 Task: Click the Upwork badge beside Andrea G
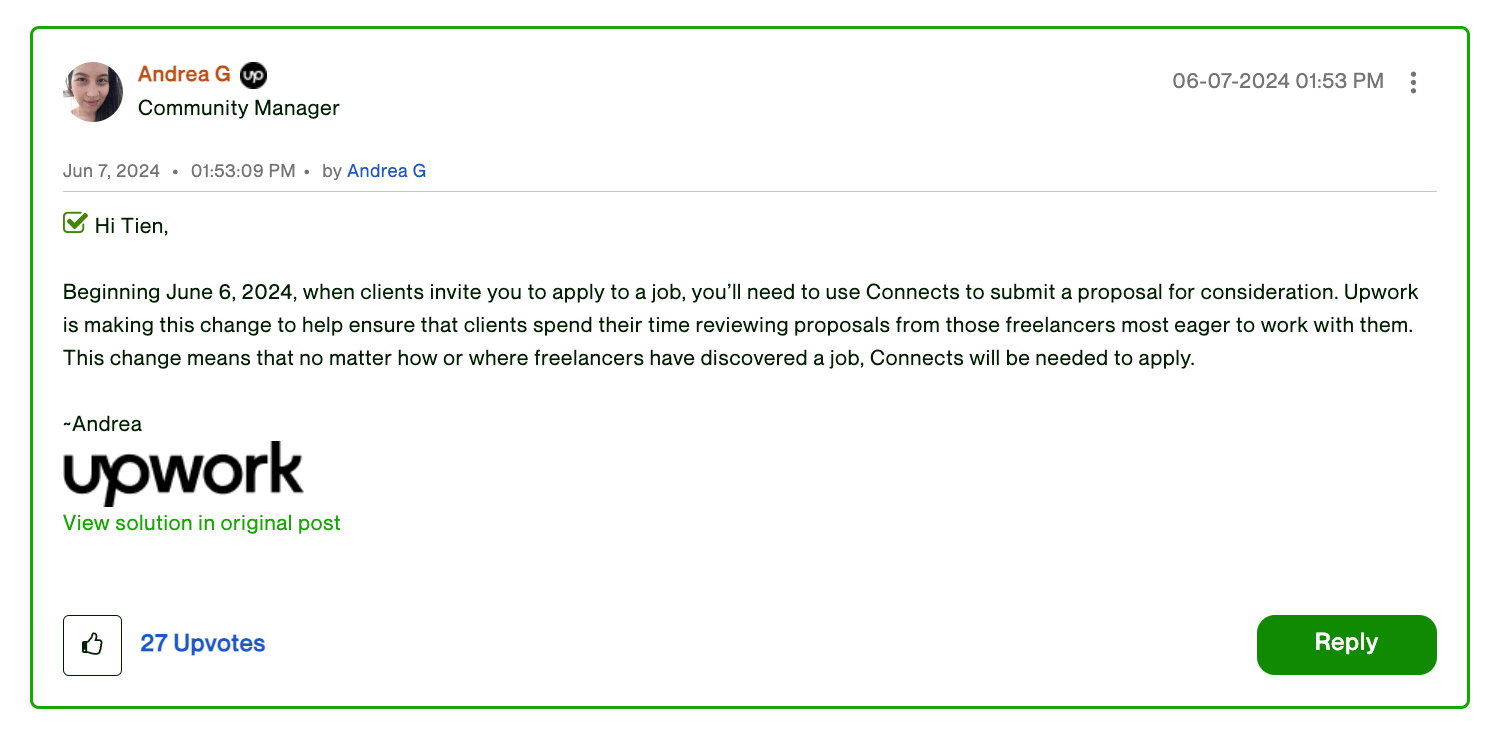(254, 75)
